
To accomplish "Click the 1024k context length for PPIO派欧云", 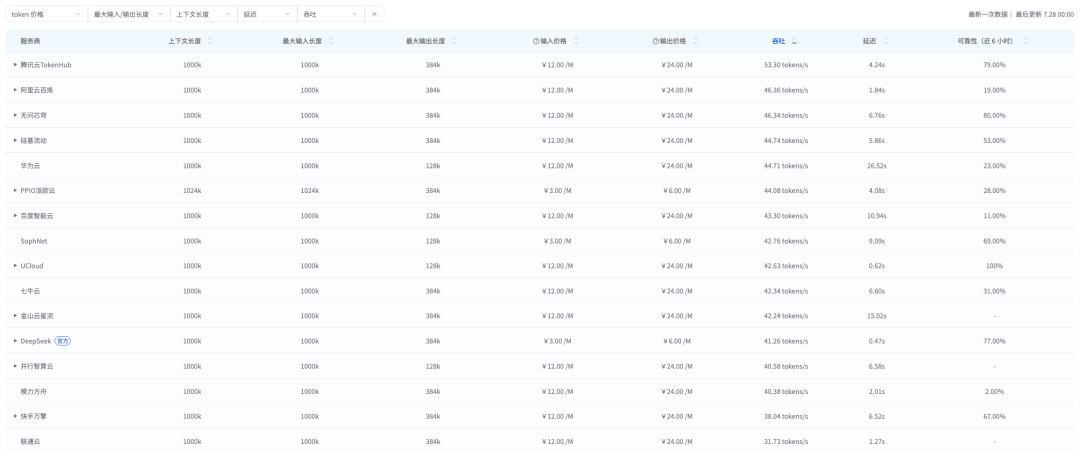I will tap(192, 191).
